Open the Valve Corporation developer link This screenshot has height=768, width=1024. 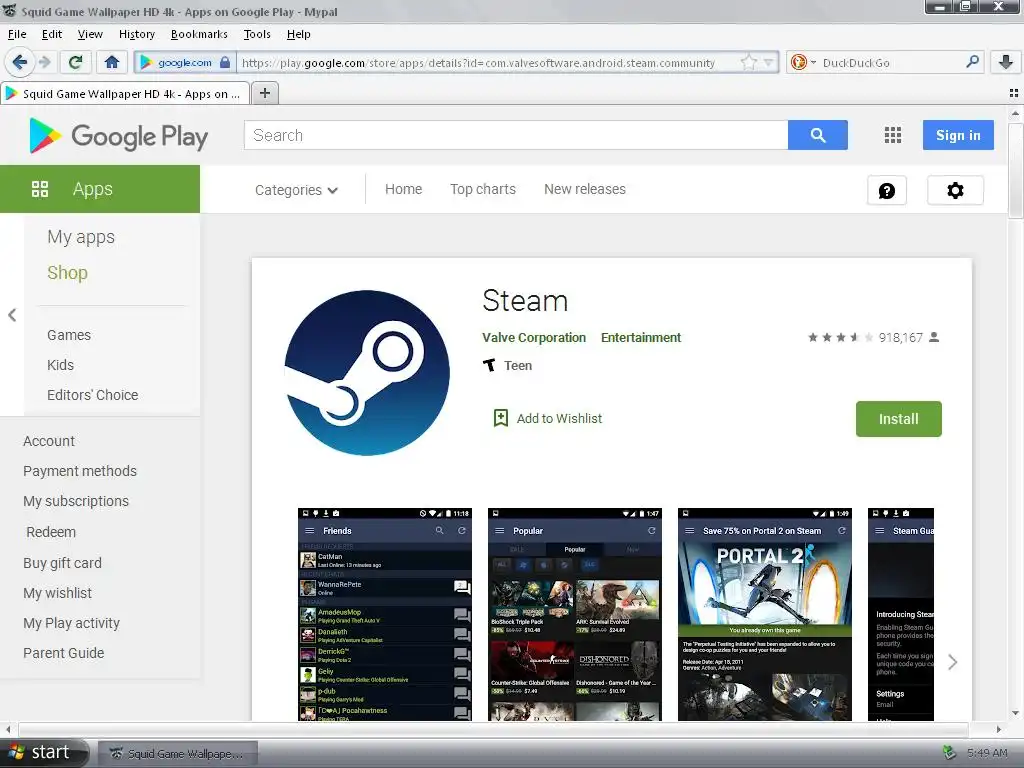(x=534, y=338)
